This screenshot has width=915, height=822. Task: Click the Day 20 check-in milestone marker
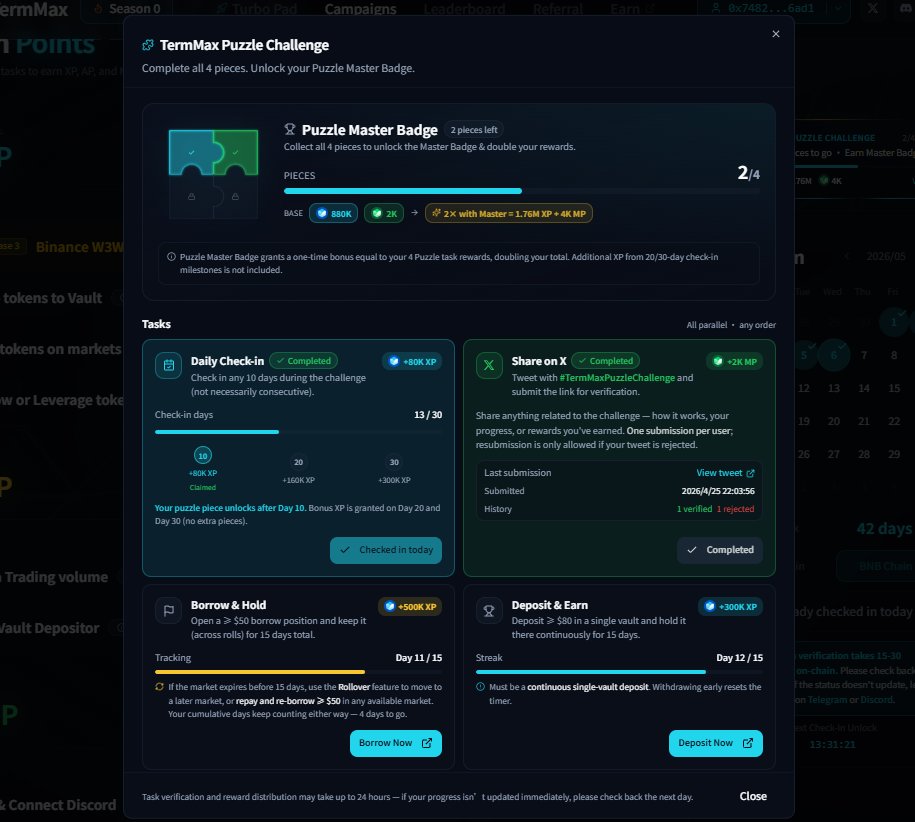tap(298, 462)
